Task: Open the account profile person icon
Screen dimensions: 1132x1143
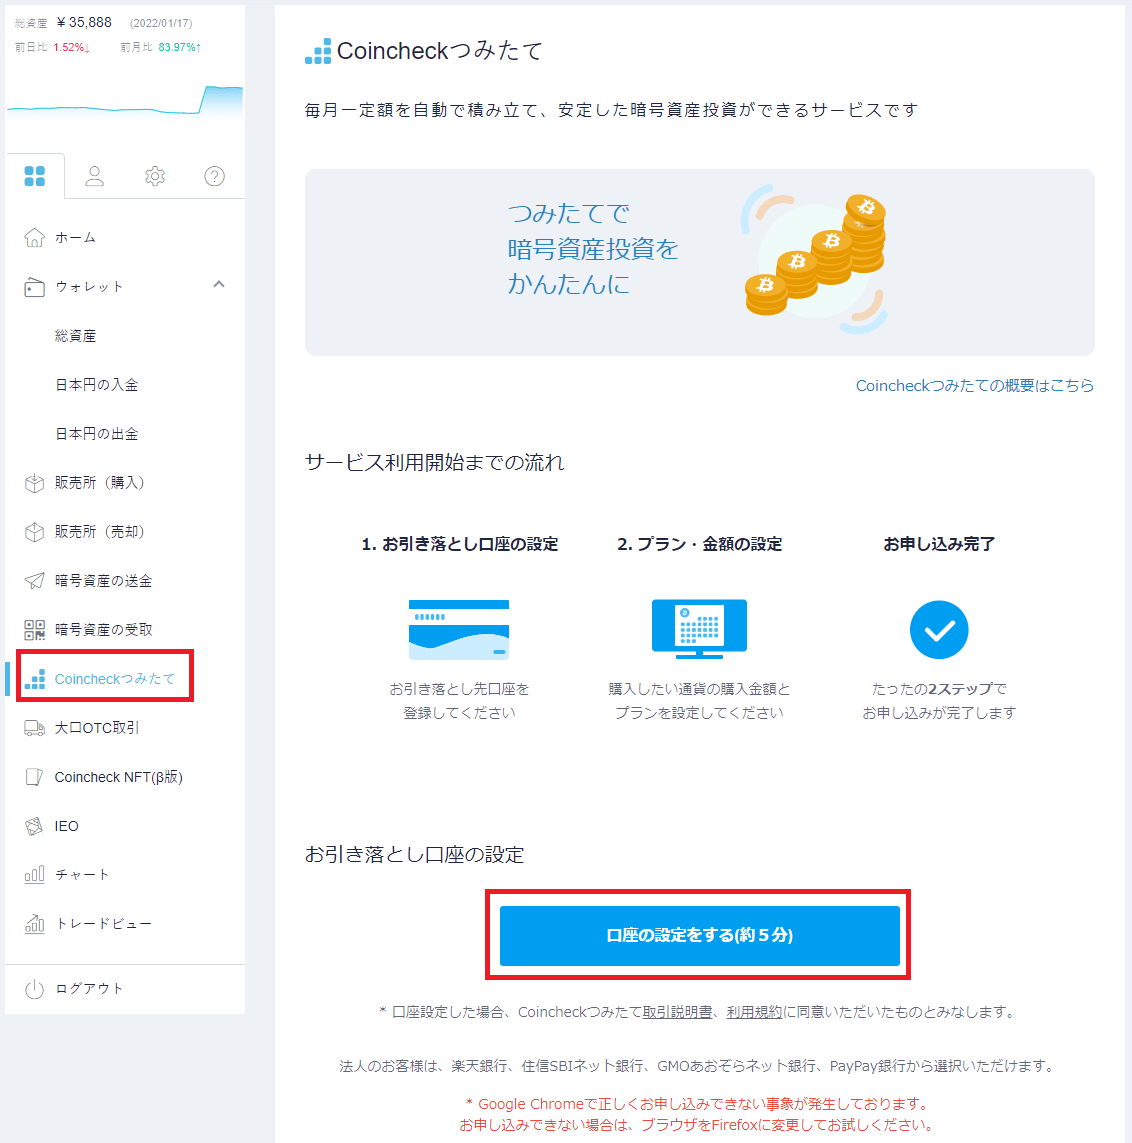Action: tap(95, 176)
